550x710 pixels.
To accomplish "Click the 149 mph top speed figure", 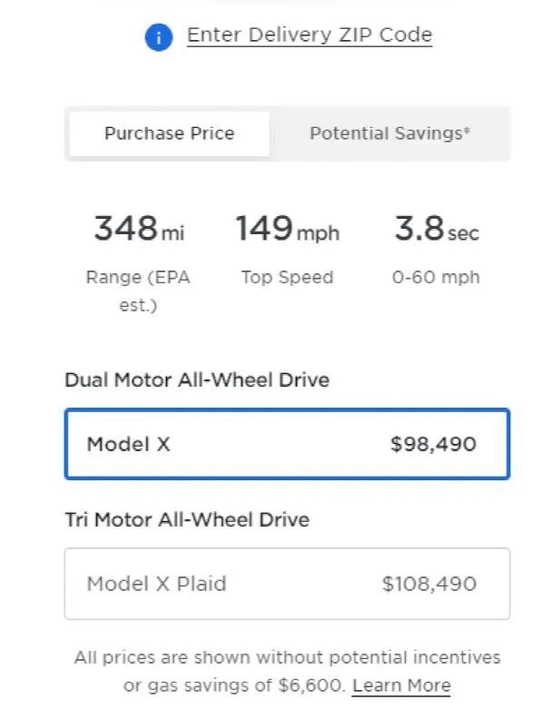I will pyautogui.click(x=287, y=228).
